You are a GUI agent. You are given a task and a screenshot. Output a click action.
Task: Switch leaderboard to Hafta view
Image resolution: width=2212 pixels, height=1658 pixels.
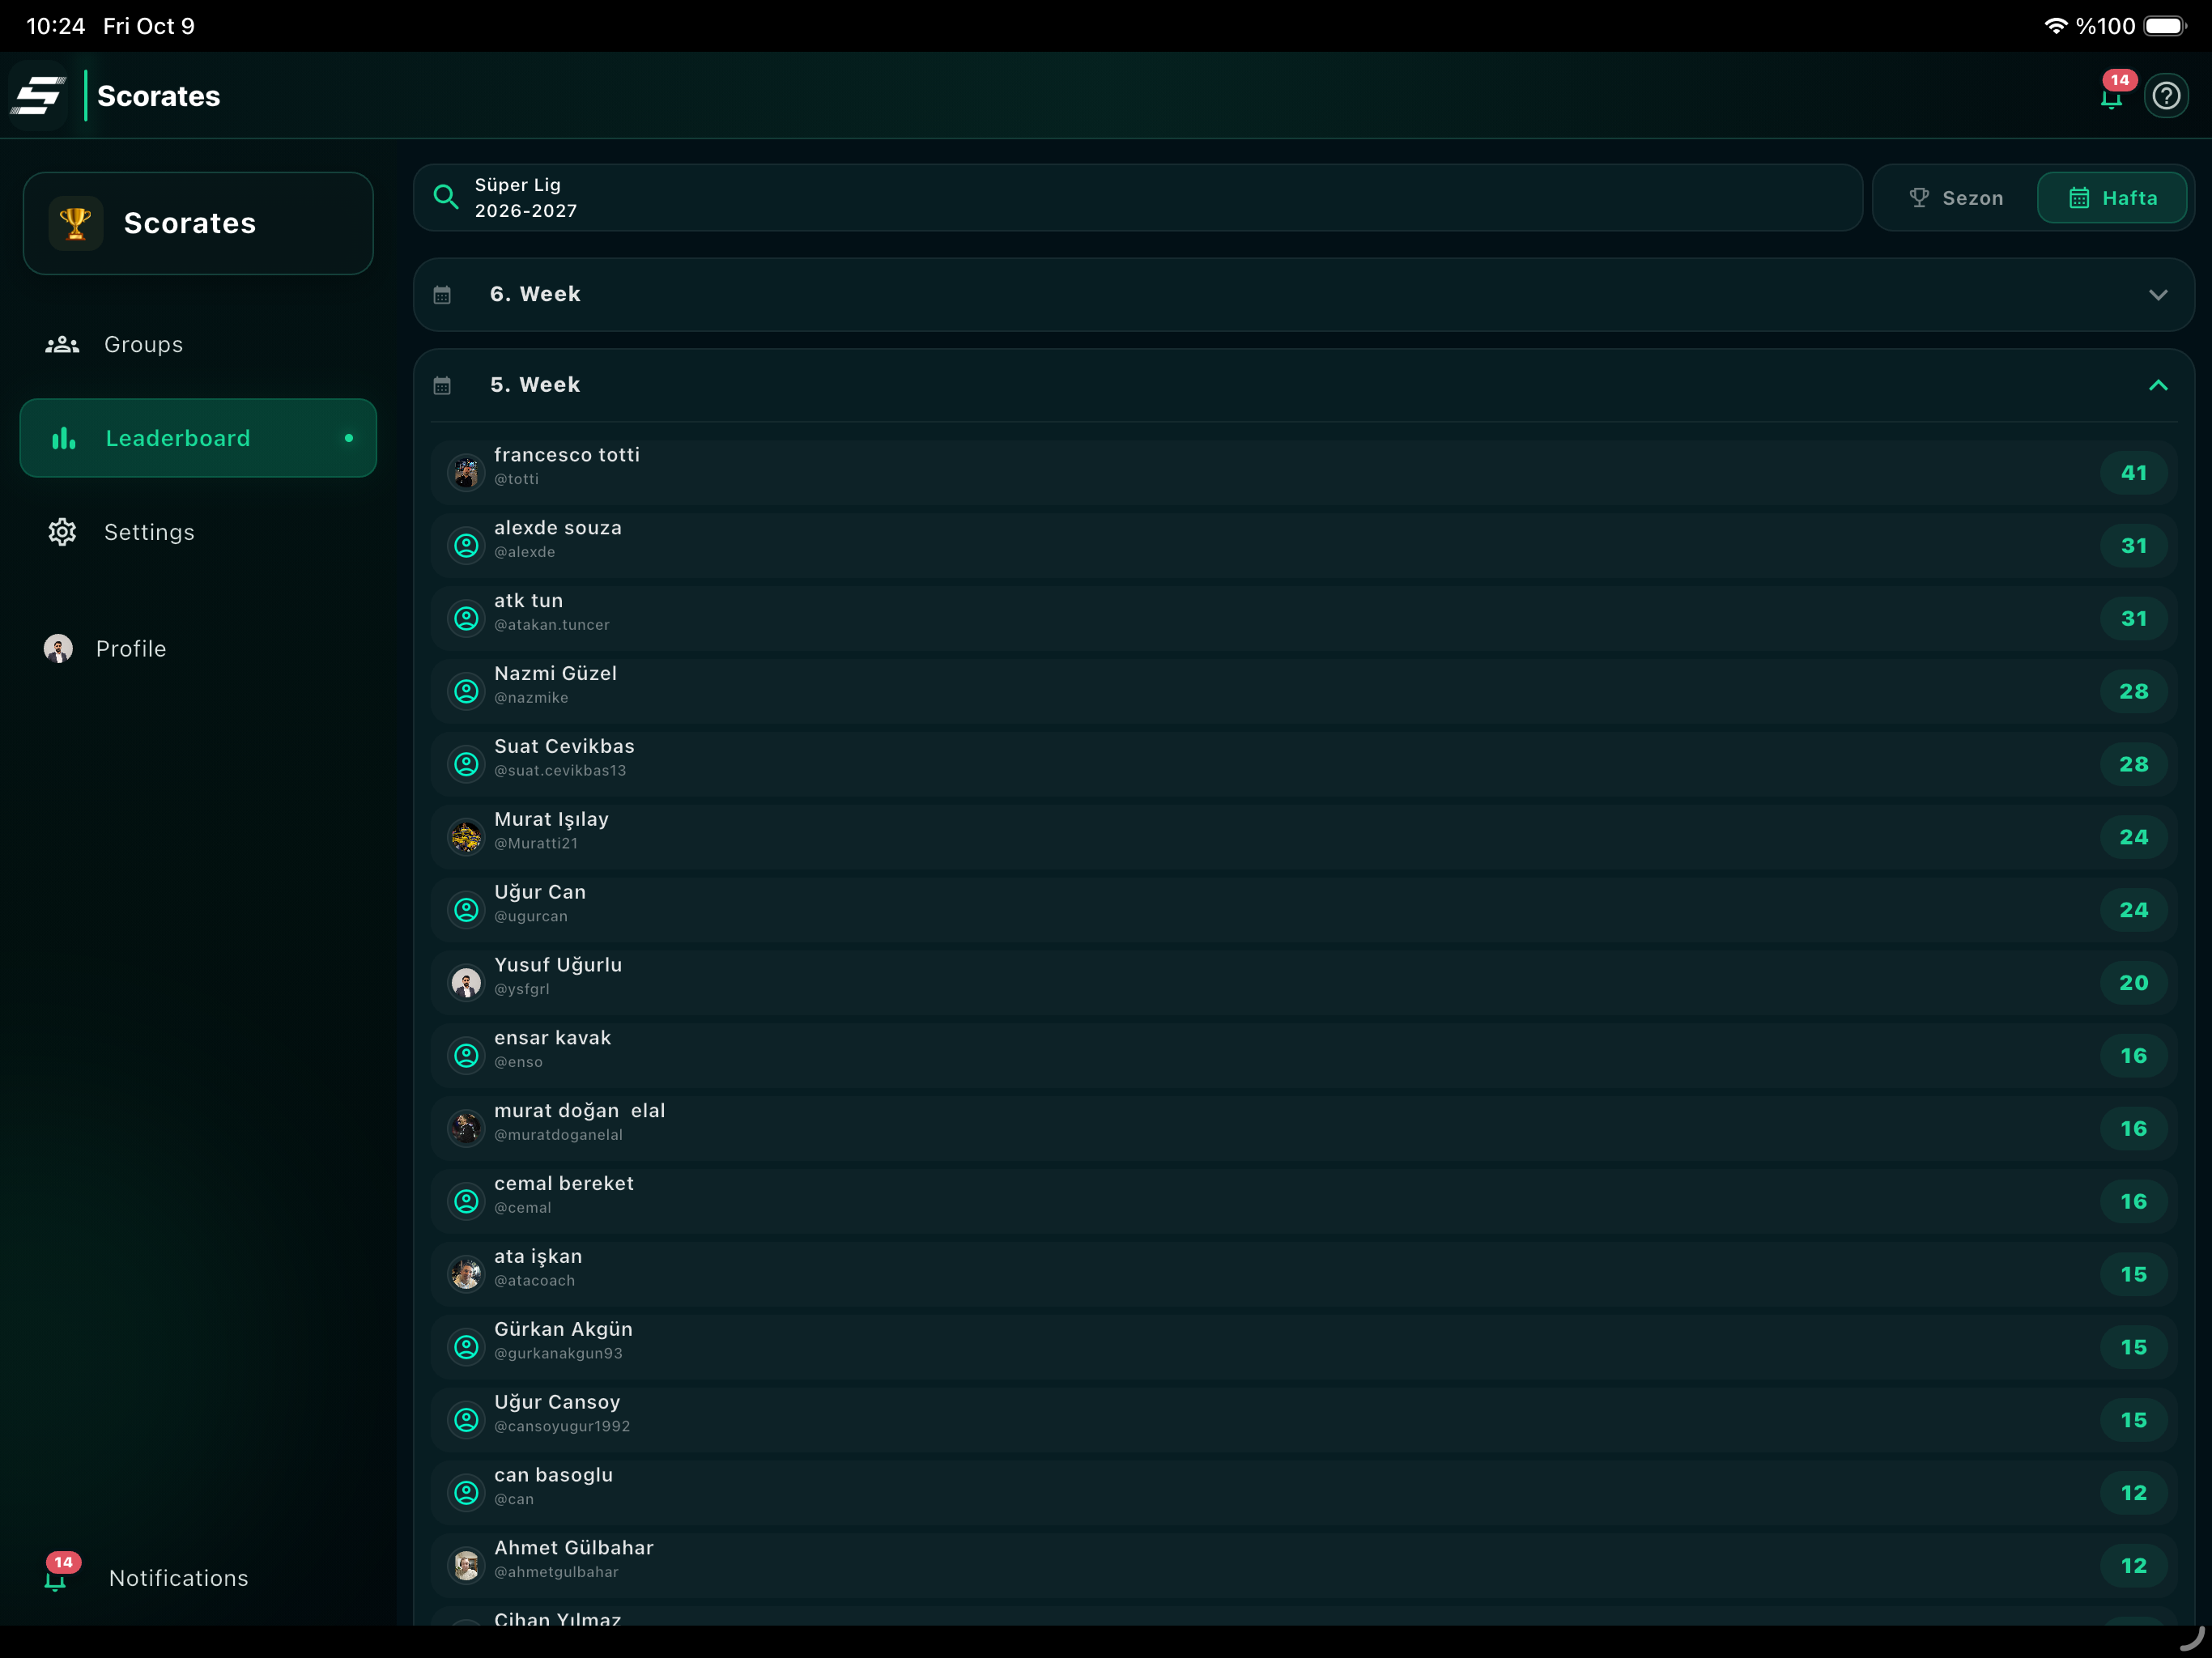point(2112,198)
